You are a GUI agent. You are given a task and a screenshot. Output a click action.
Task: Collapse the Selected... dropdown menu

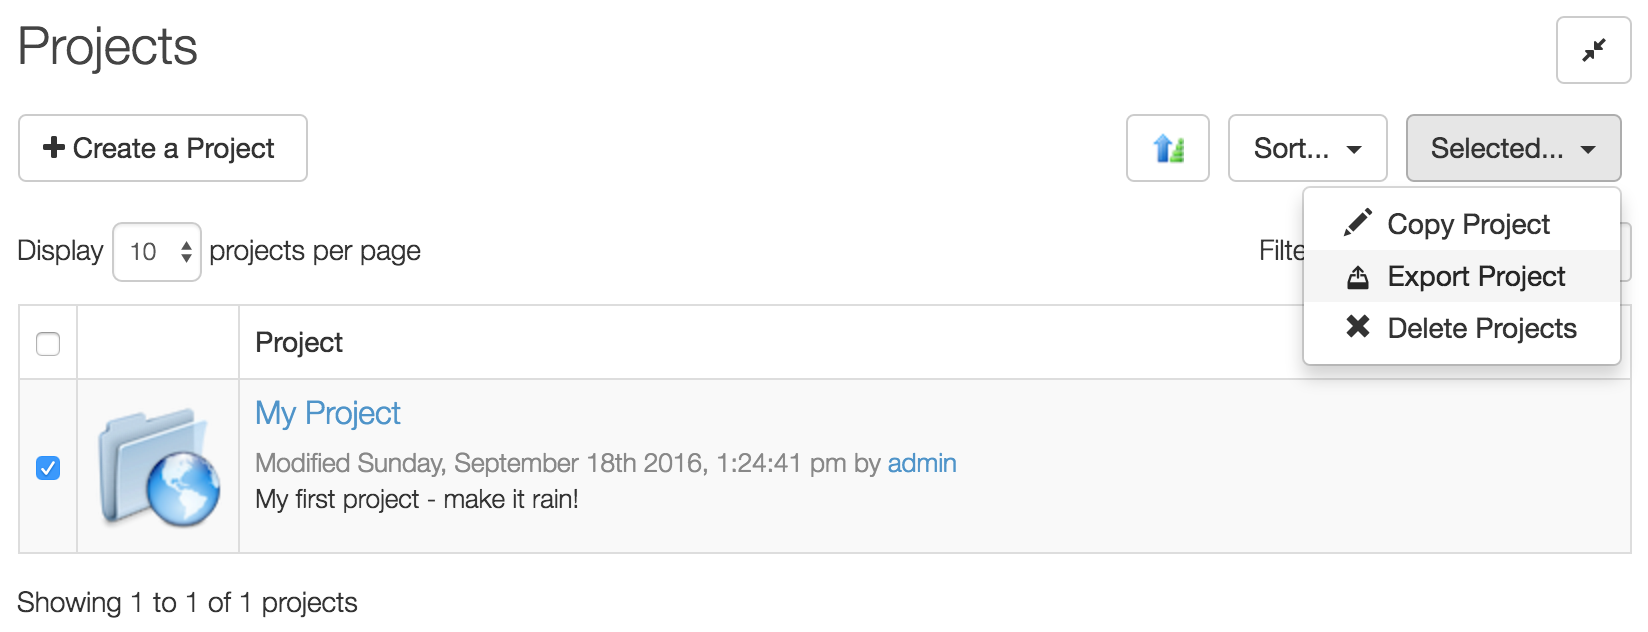(1513, 148)
